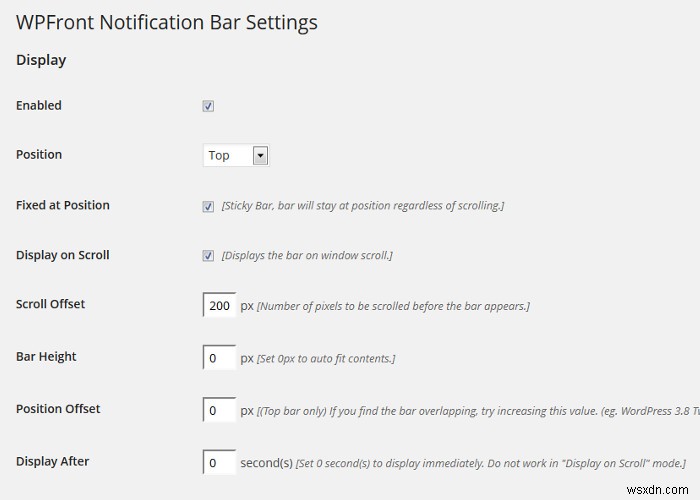Click the Bar Height label
The width and height of the screenshot is (700, 500).
click(46, 356)
